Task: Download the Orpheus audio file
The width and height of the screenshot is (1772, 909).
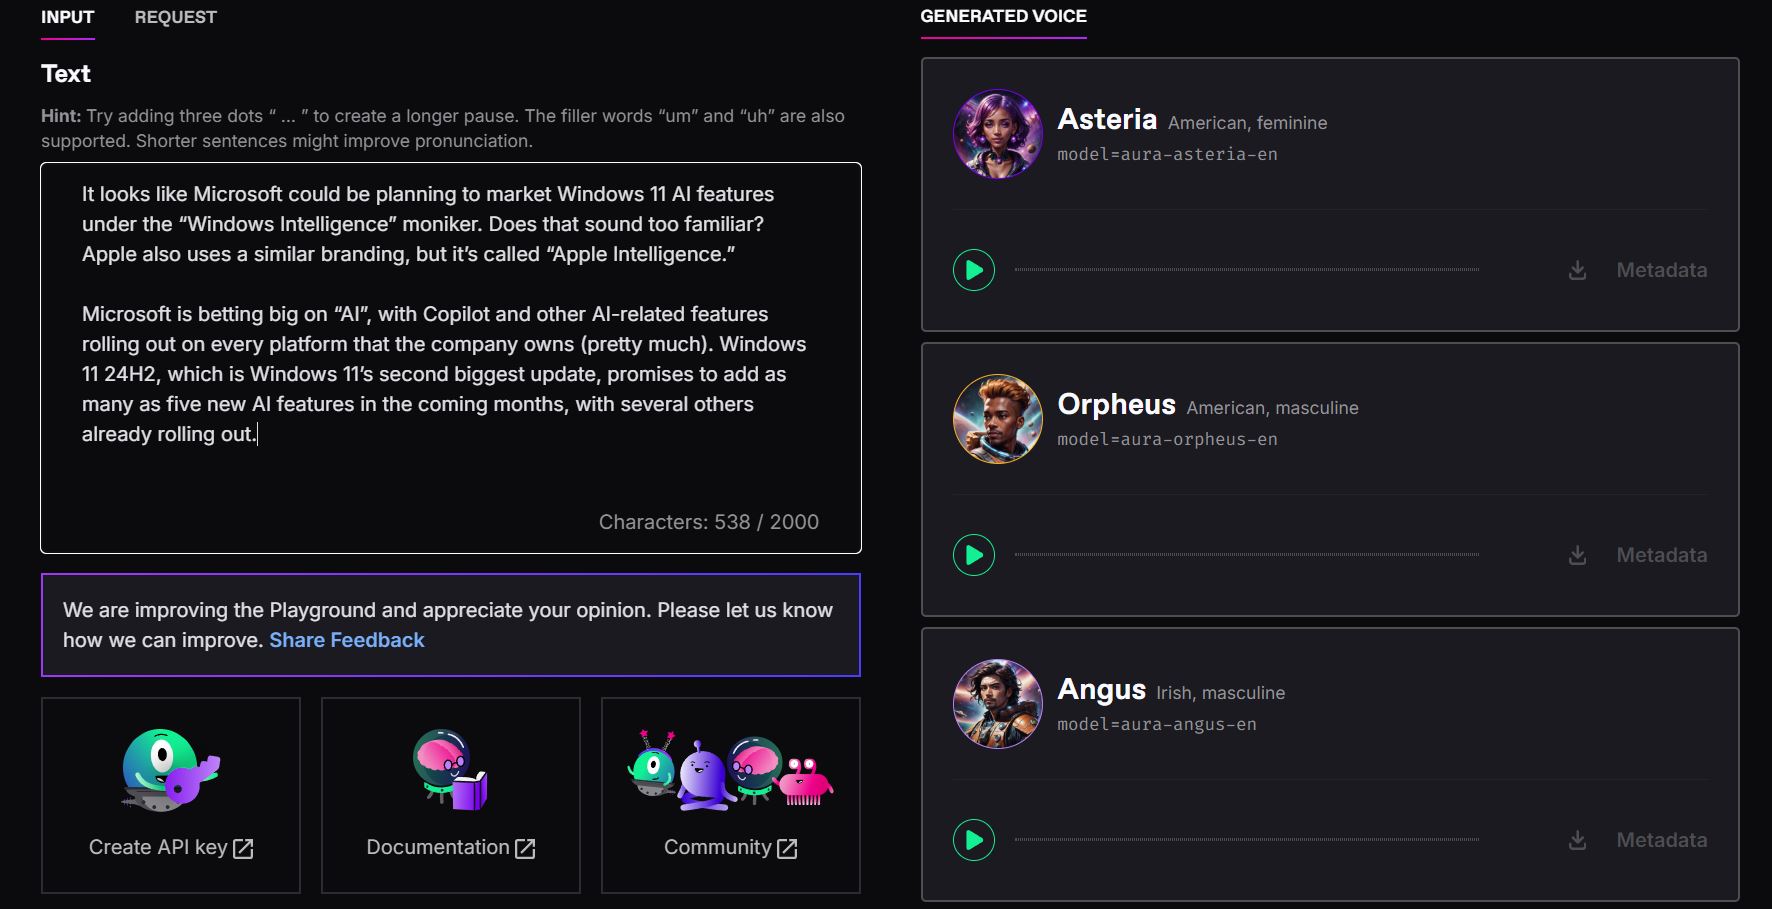Action: [1577, 555]
